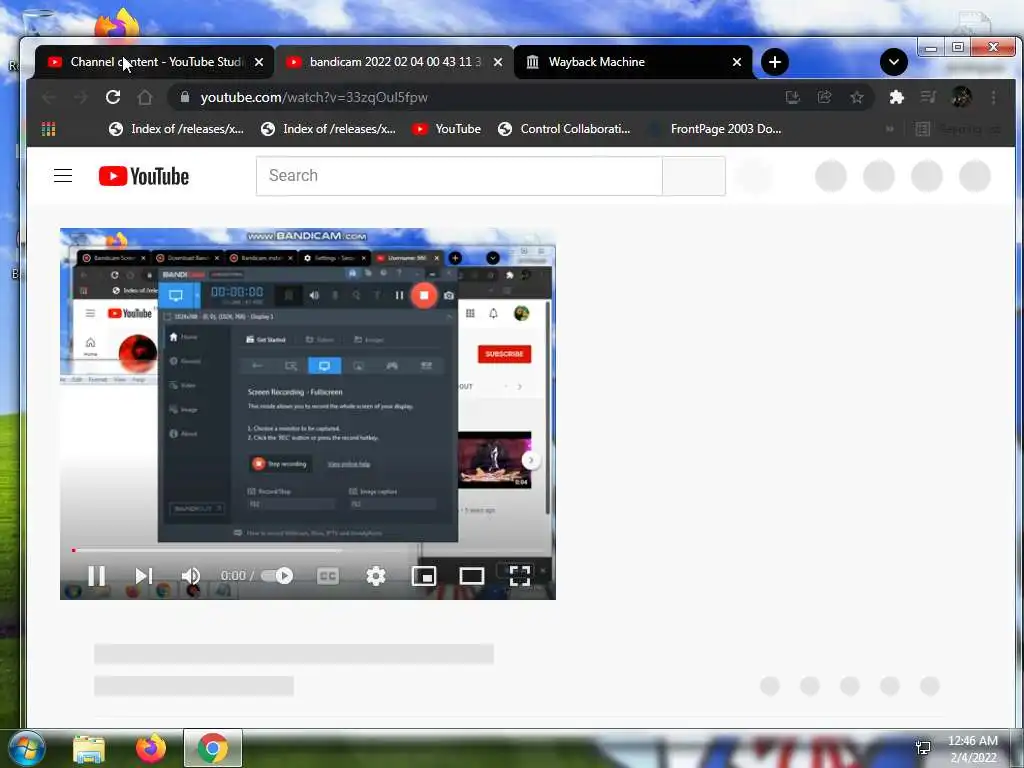Open the YouTube bookmark
This screenshot has height=768, width=1024.
[447, 129]
